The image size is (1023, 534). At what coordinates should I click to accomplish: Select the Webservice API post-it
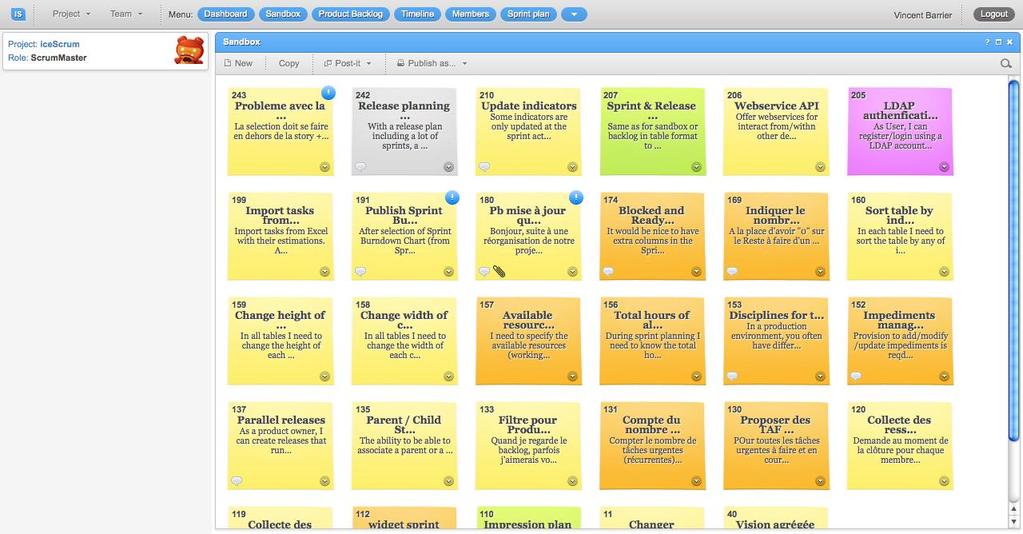[776, 132]
